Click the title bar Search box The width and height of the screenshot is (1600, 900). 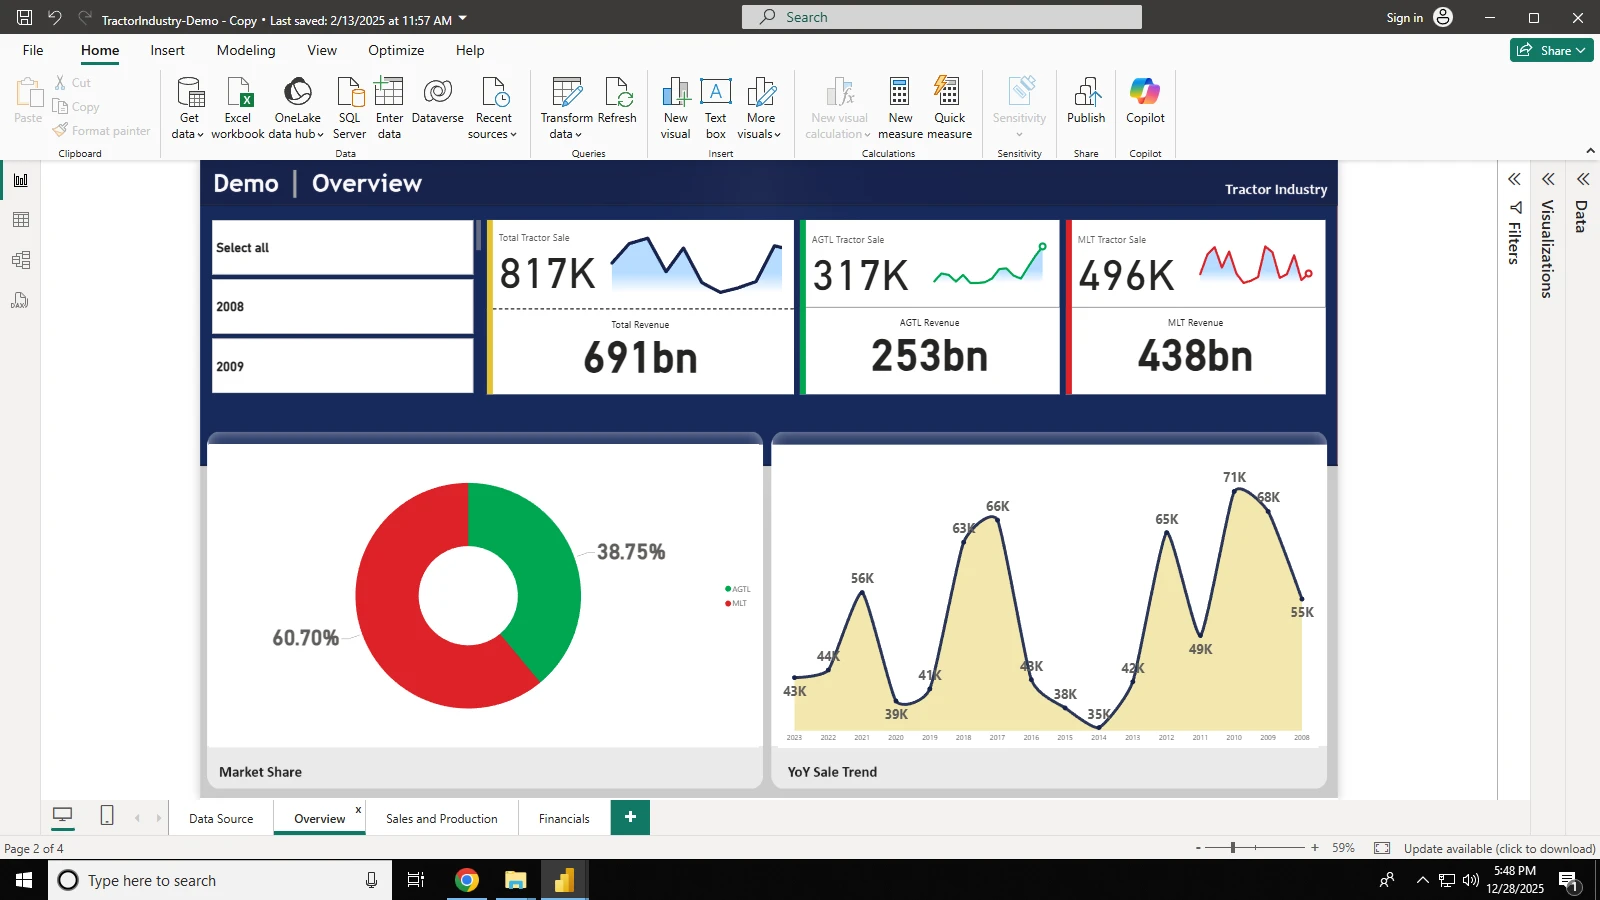[x=942, y=17]
